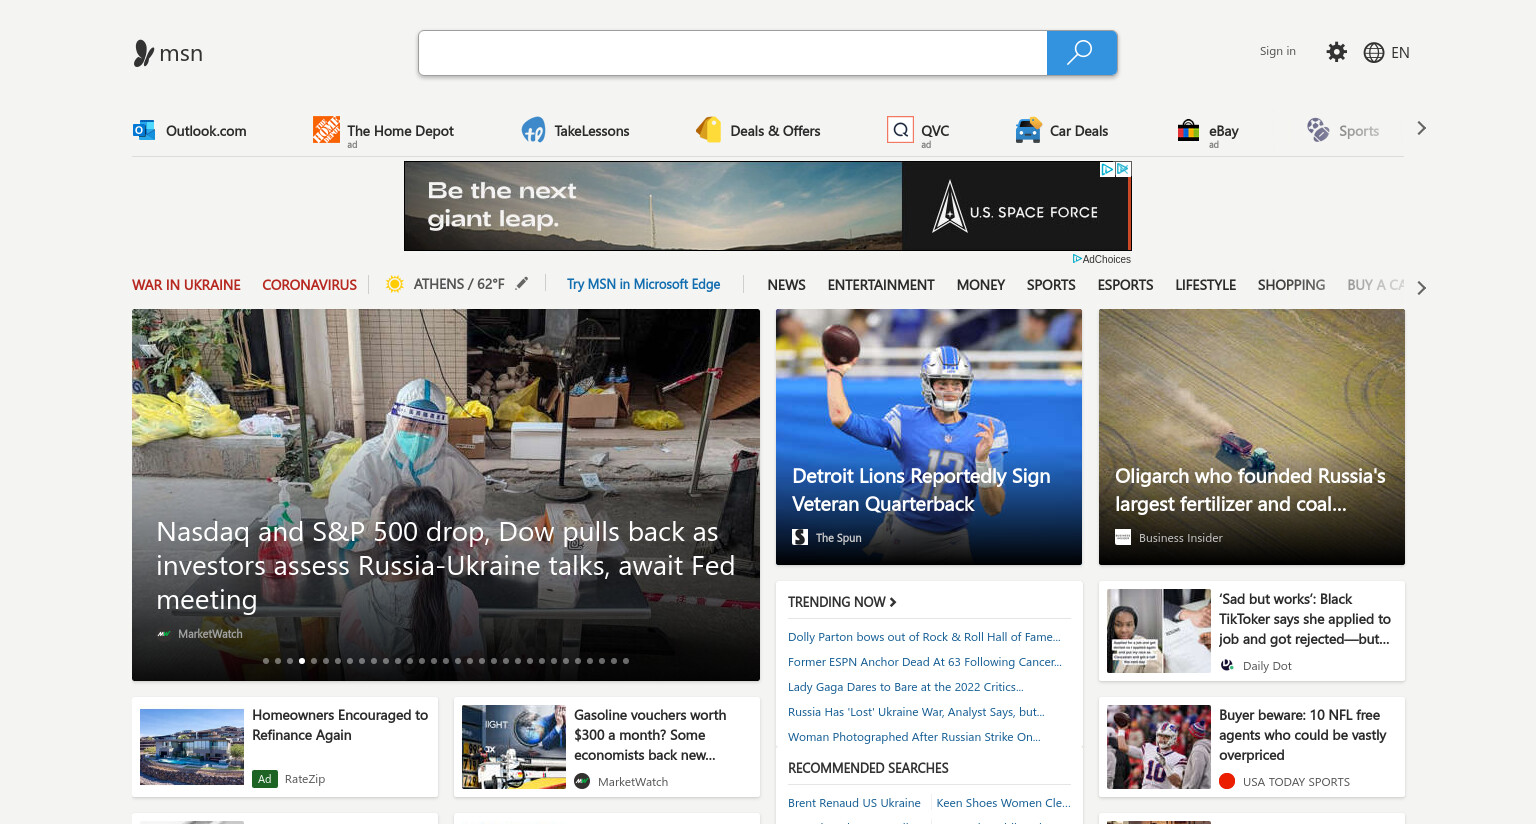Go to the SPORTS section

(1051, 285)
